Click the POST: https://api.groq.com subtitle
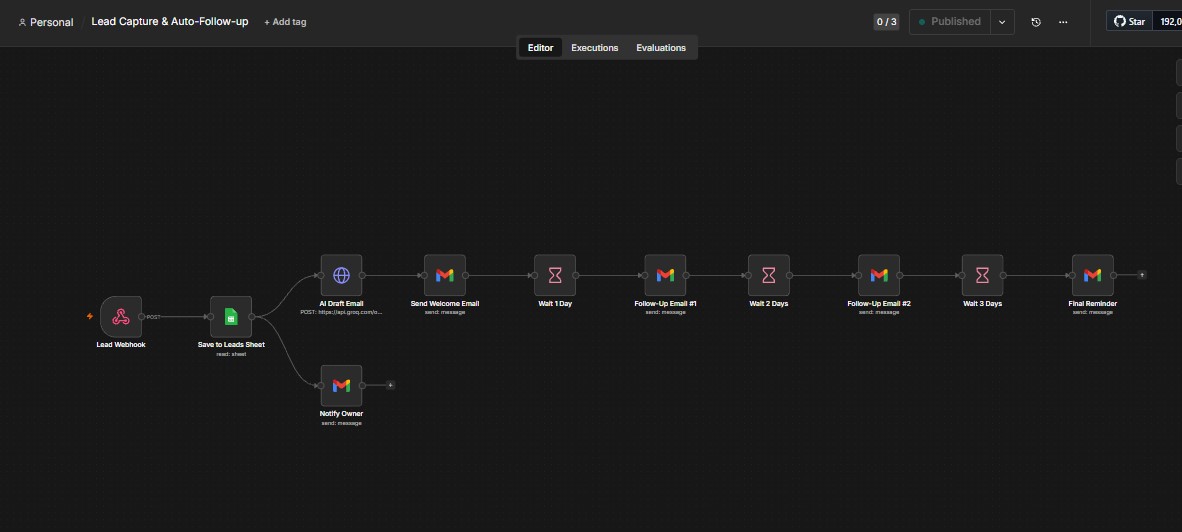 (x=341, y=311)
